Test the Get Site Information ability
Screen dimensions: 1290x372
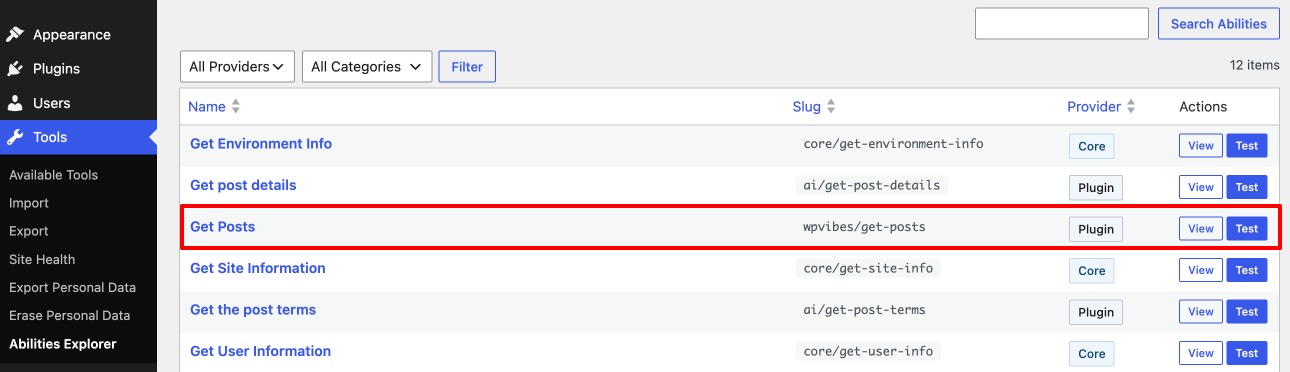click(1247, 270)
